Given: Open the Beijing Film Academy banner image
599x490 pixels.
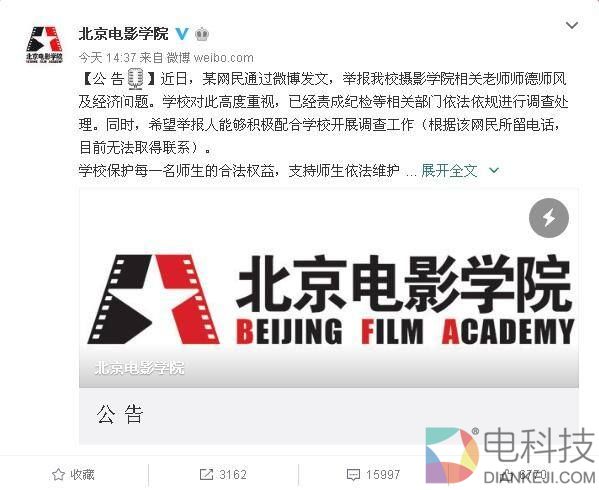Looking at the screenshot, I should click(x=329, y=288).
